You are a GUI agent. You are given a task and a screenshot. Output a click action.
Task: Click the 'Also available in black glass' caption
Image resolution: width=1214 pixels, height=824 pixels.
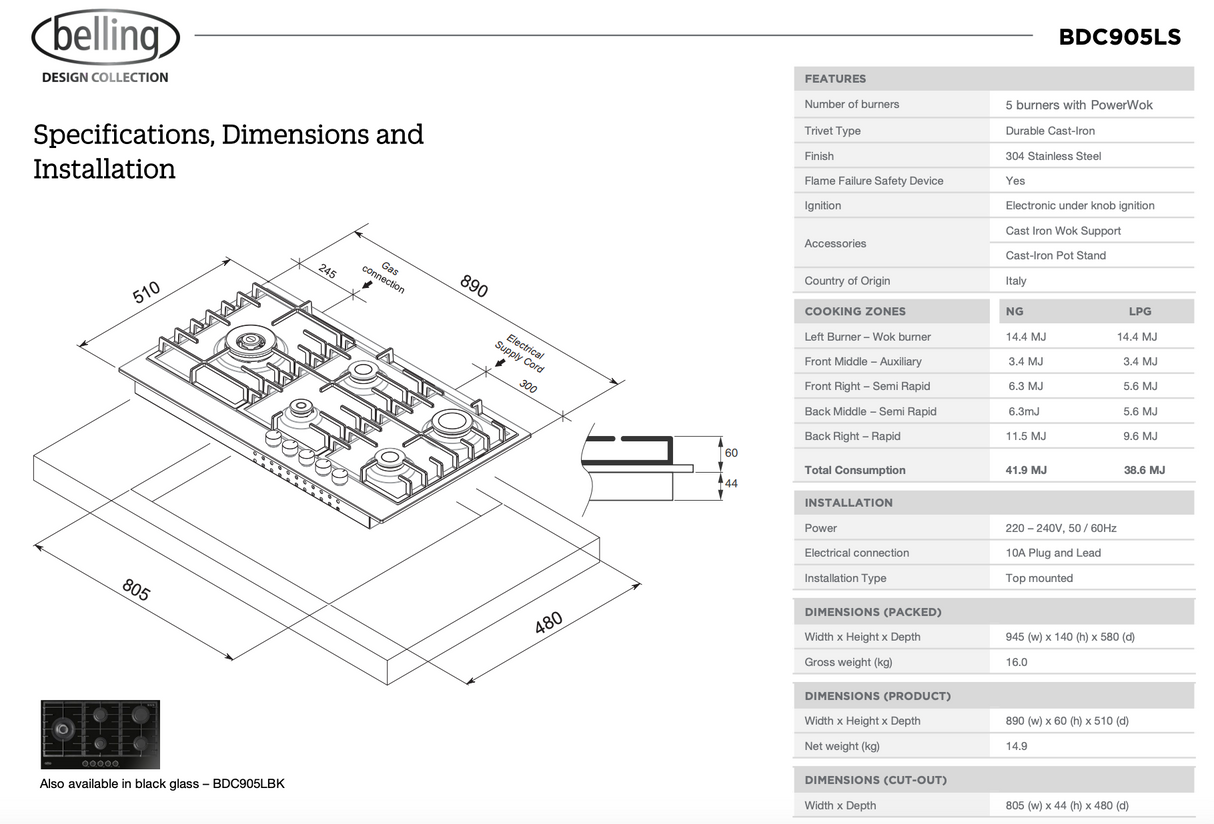tap(162, 783)
